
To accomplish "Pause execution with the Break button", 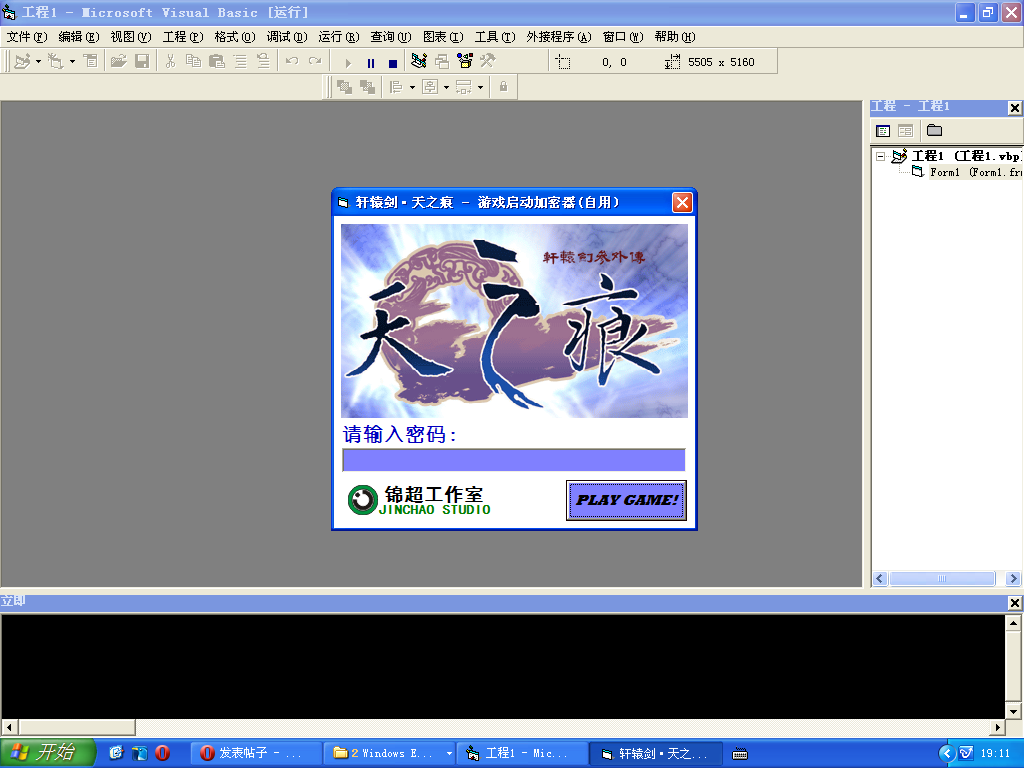I will pos(371,63).
